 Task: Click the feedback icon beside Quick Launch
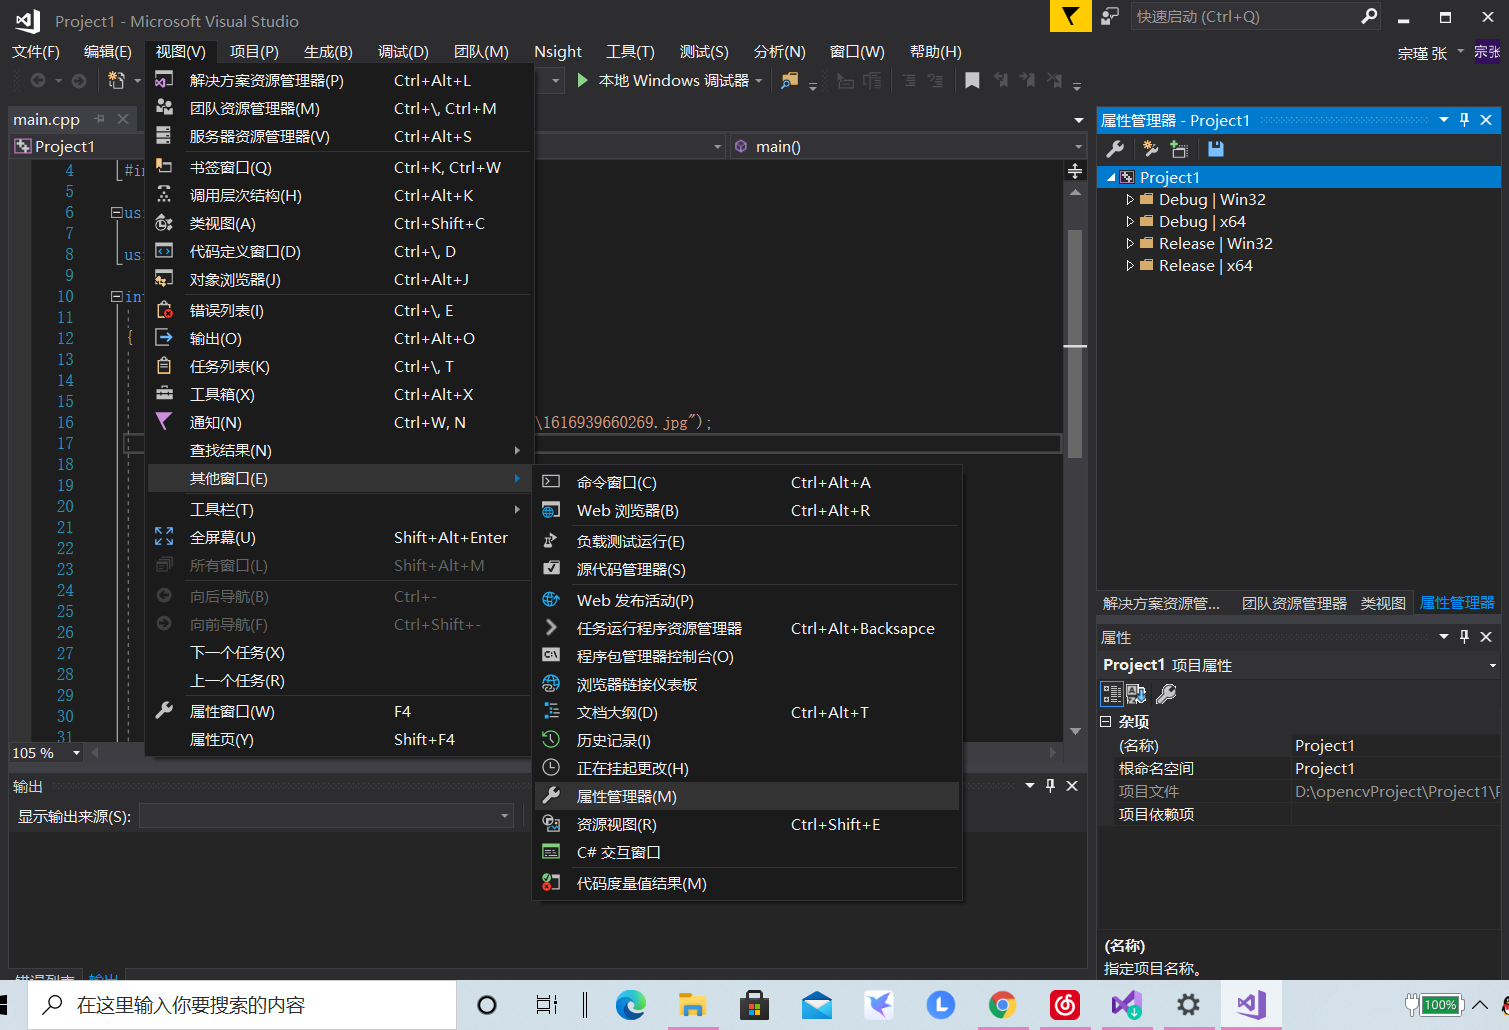coord(1110,16)
